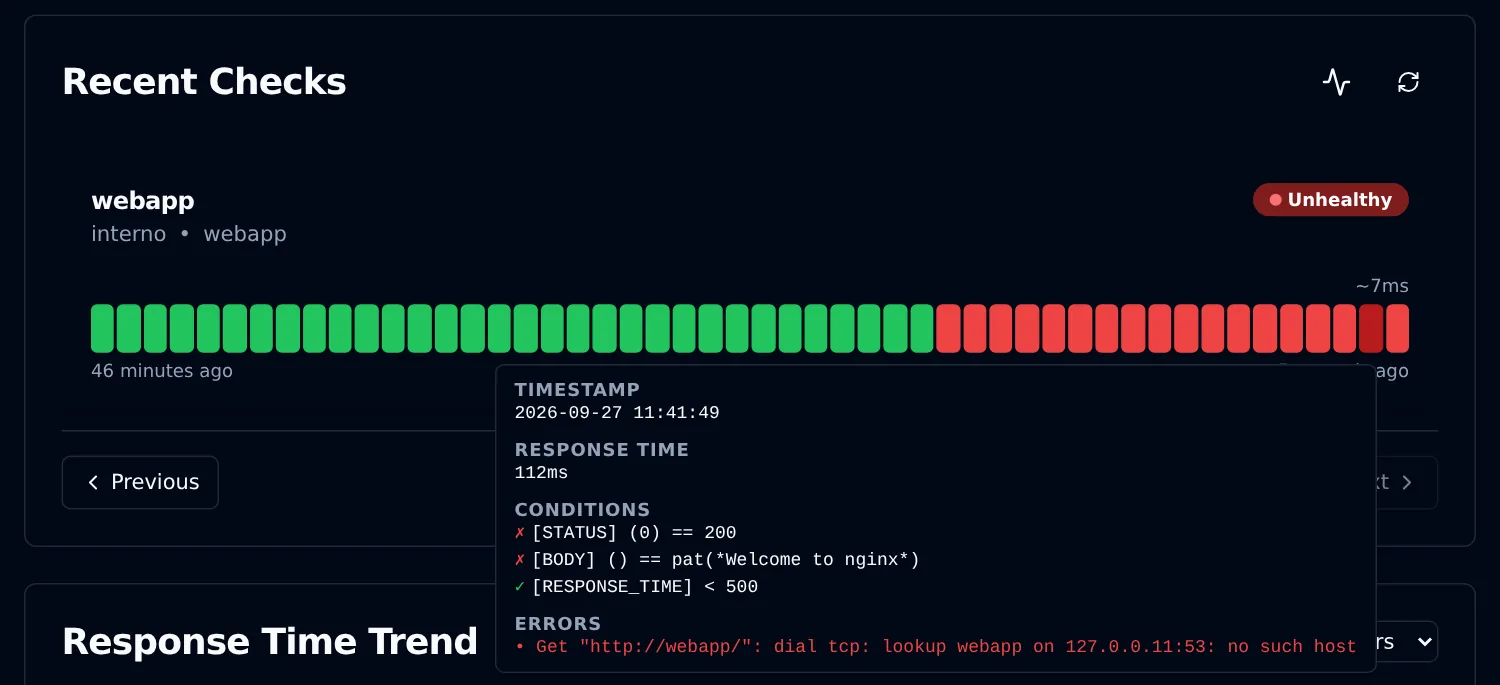The width and height of the screenshot is (1500, 685).
Task: Open the Response Time Trend range dropdown
Action: (x=1407, y=642)
